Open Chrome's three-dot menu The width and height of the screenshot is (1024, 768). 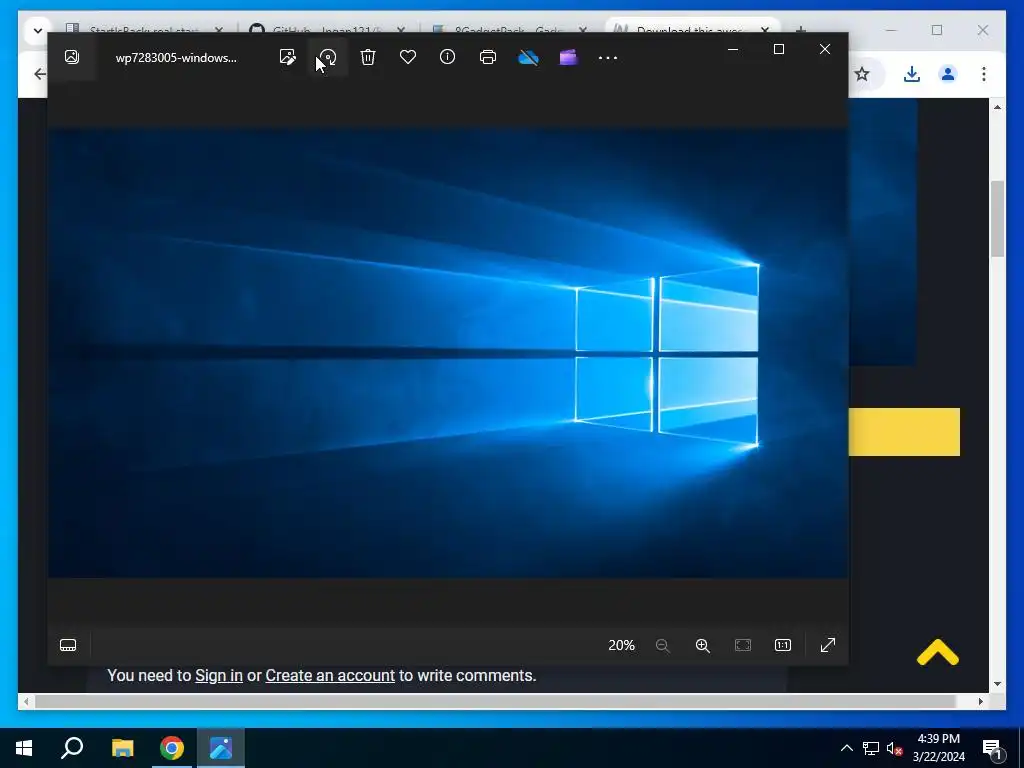coord(984,74)
